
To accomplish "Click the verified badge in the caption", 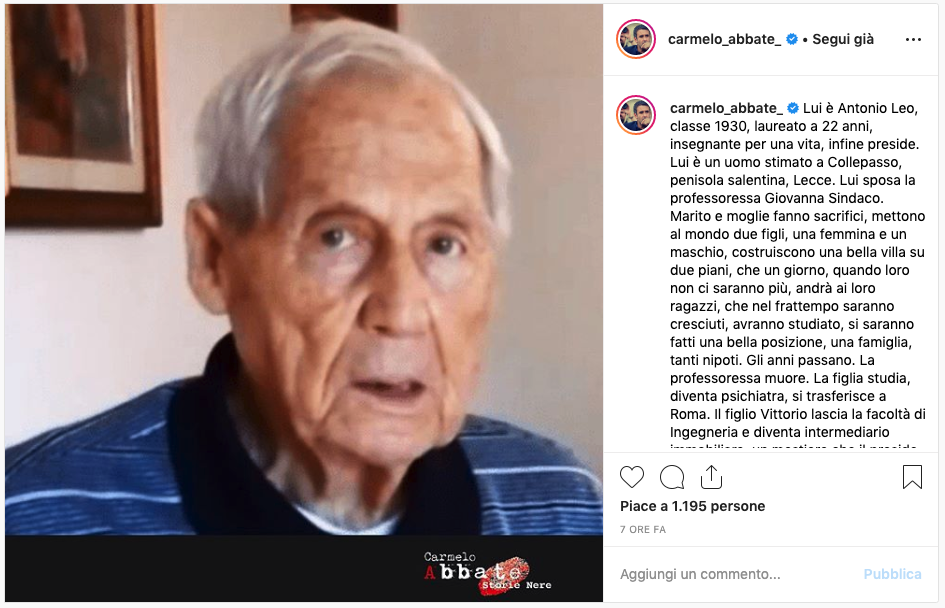I will 793,108.
